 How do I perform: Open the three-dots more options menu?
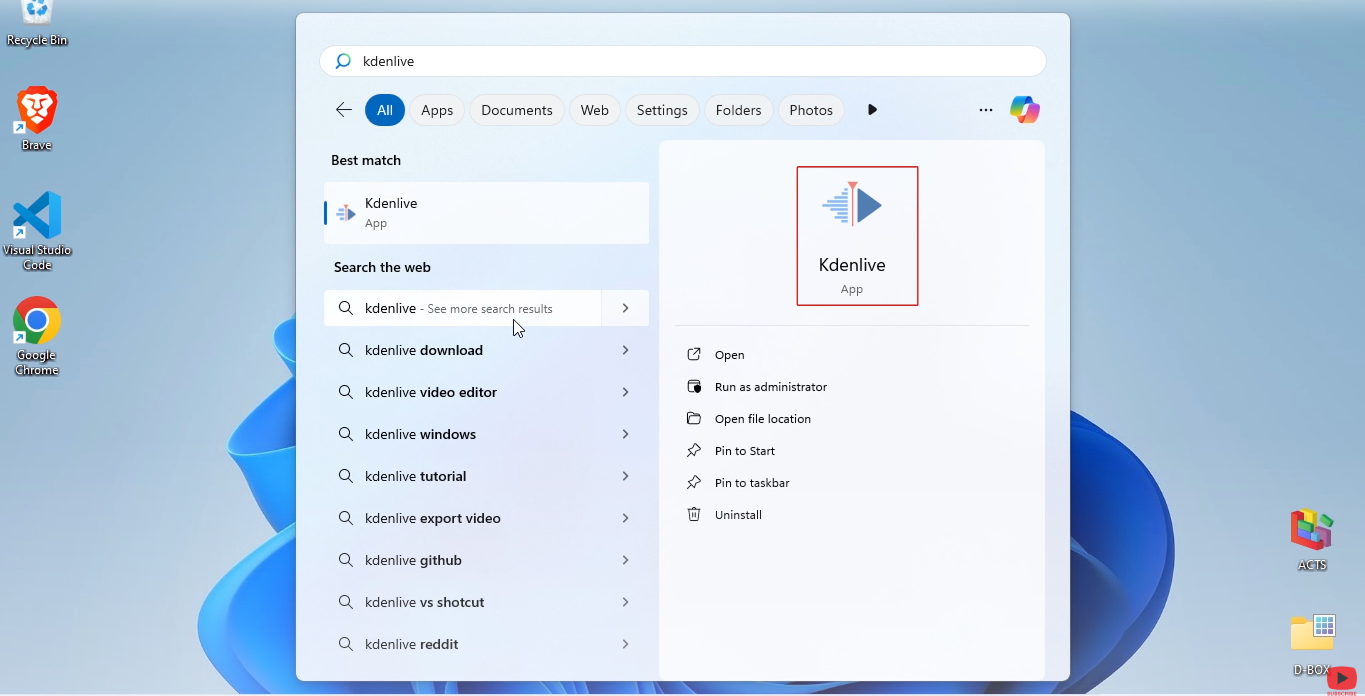point(986,110)
